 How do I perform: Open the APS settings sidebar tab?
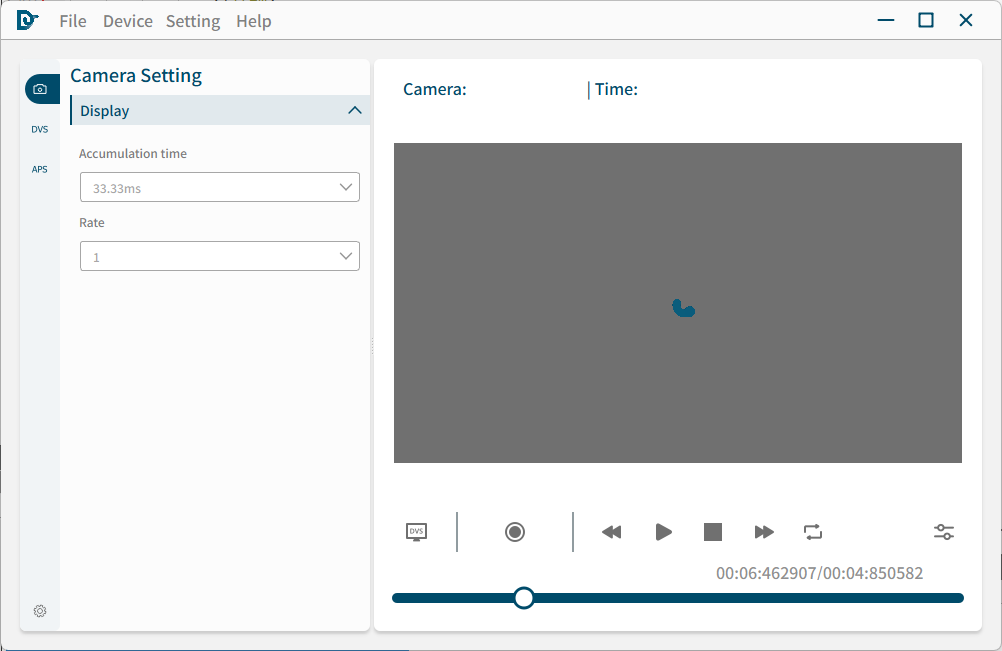pyautogui.click(x=40, y=169)
